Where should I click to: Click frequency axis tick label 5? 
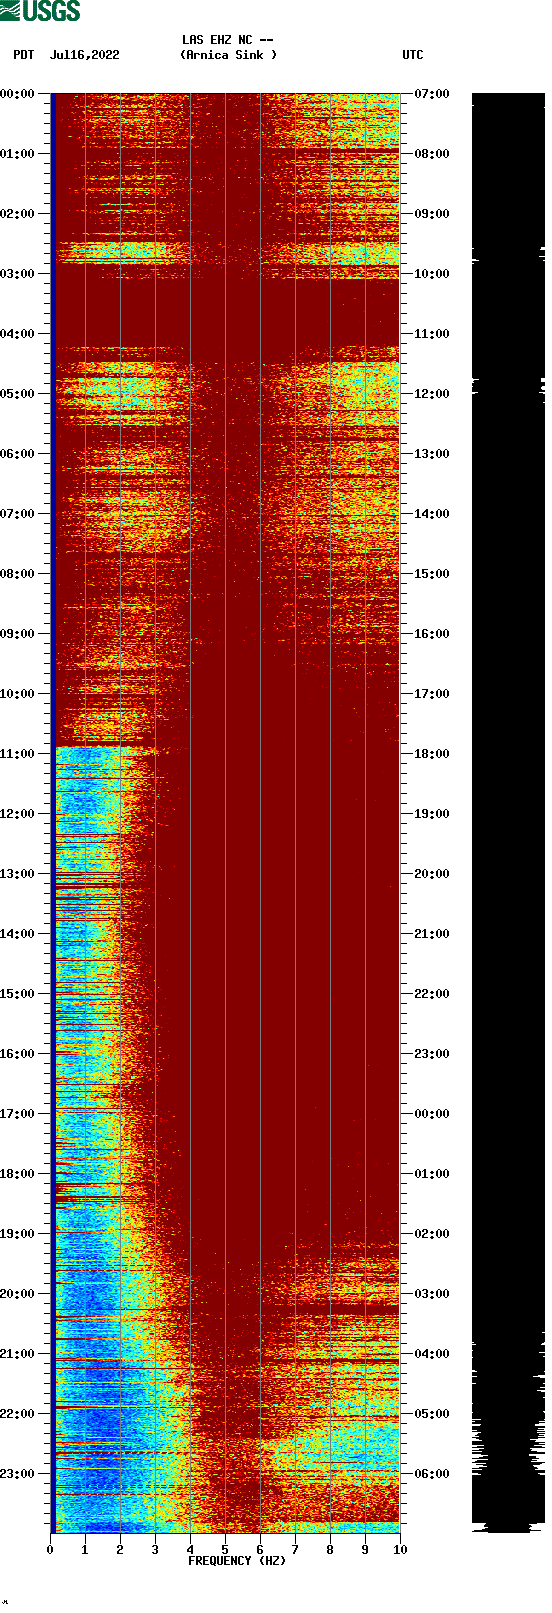click(x=225, y=1550)
